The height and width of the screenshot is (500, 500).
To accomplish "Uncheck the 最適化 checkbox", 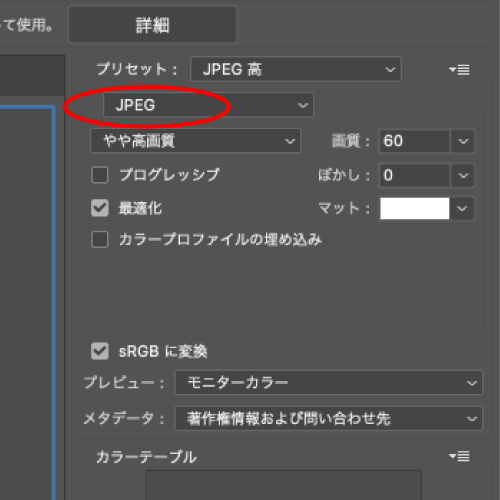I will coord(100,208).
